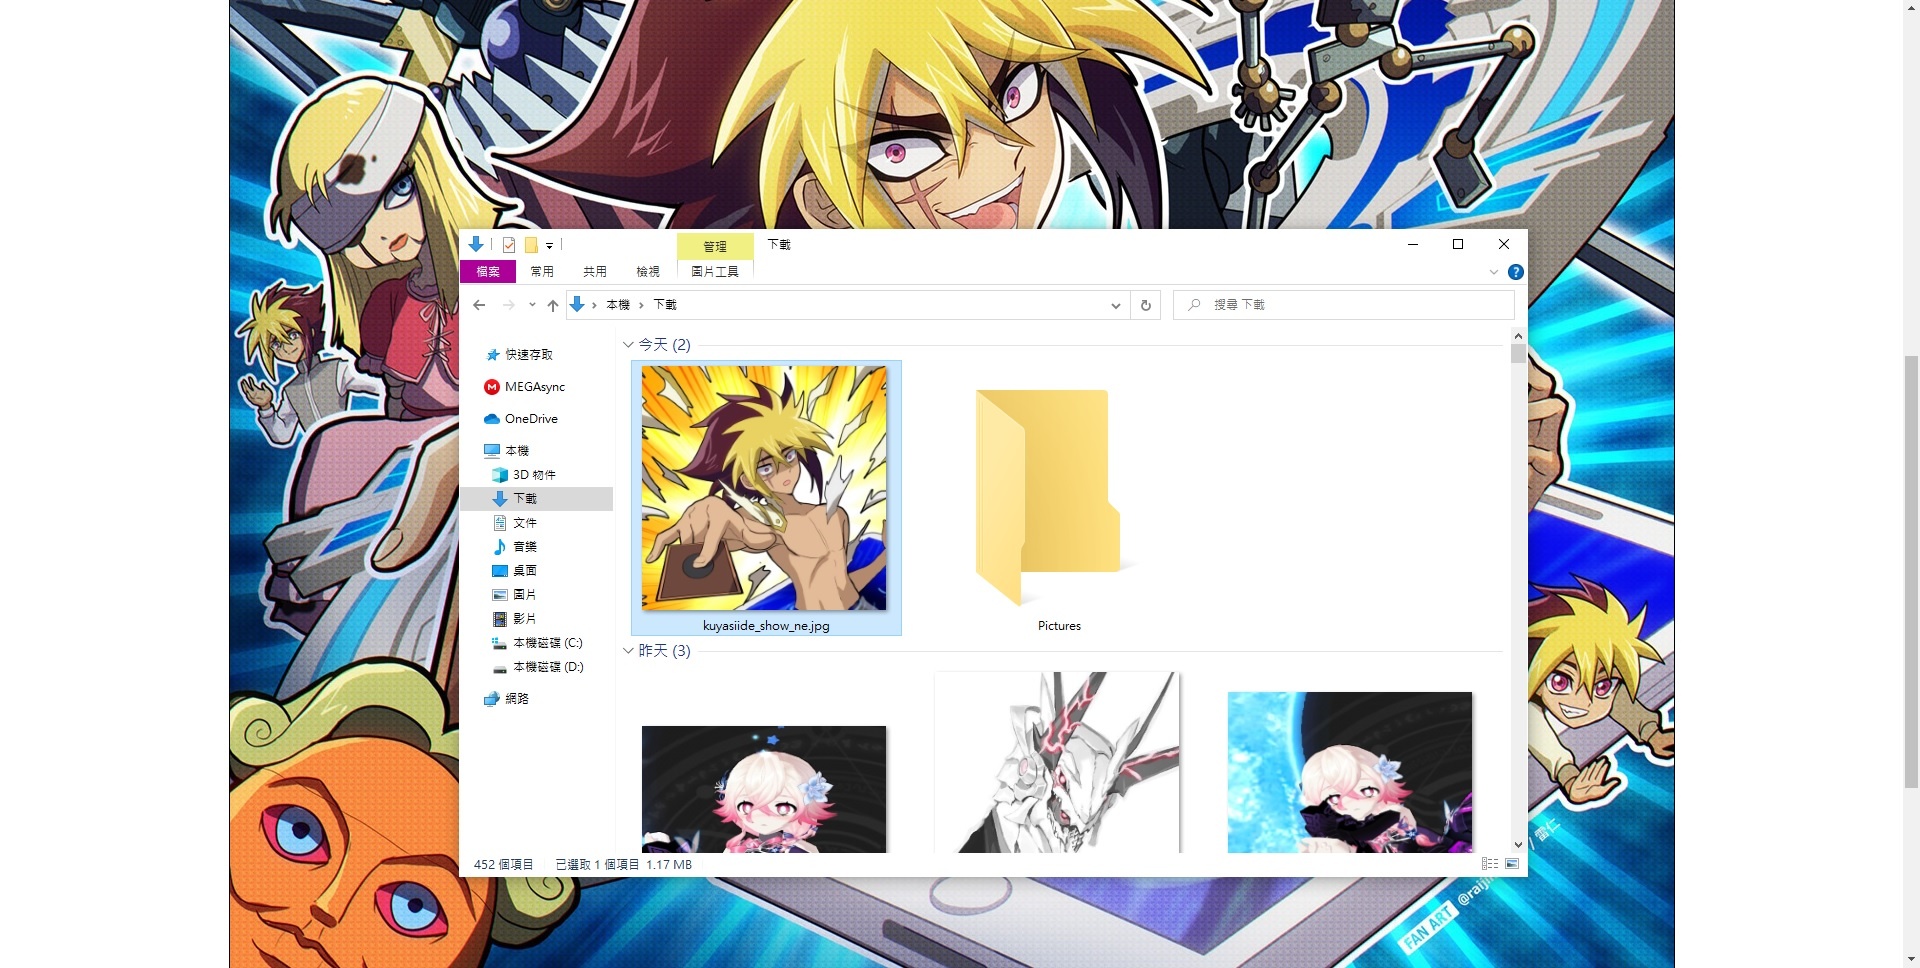
Task: Select the 管理 contextual tab
Action: click(715, 246)
